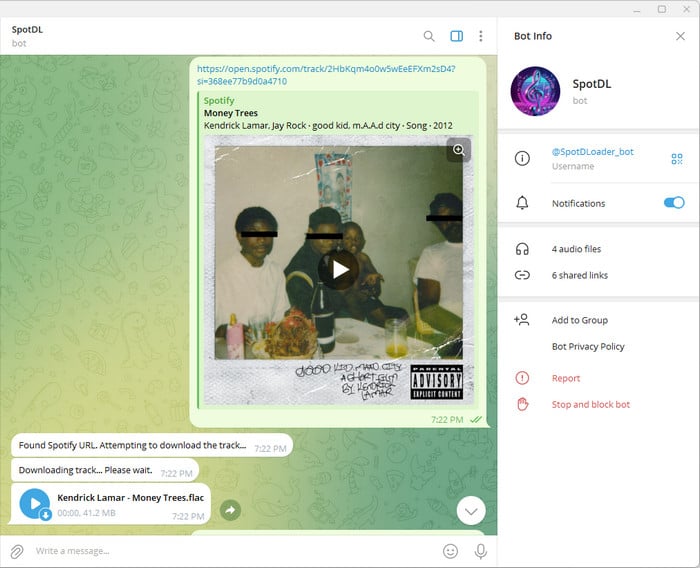Report the bot

click(x=566, y=378)
